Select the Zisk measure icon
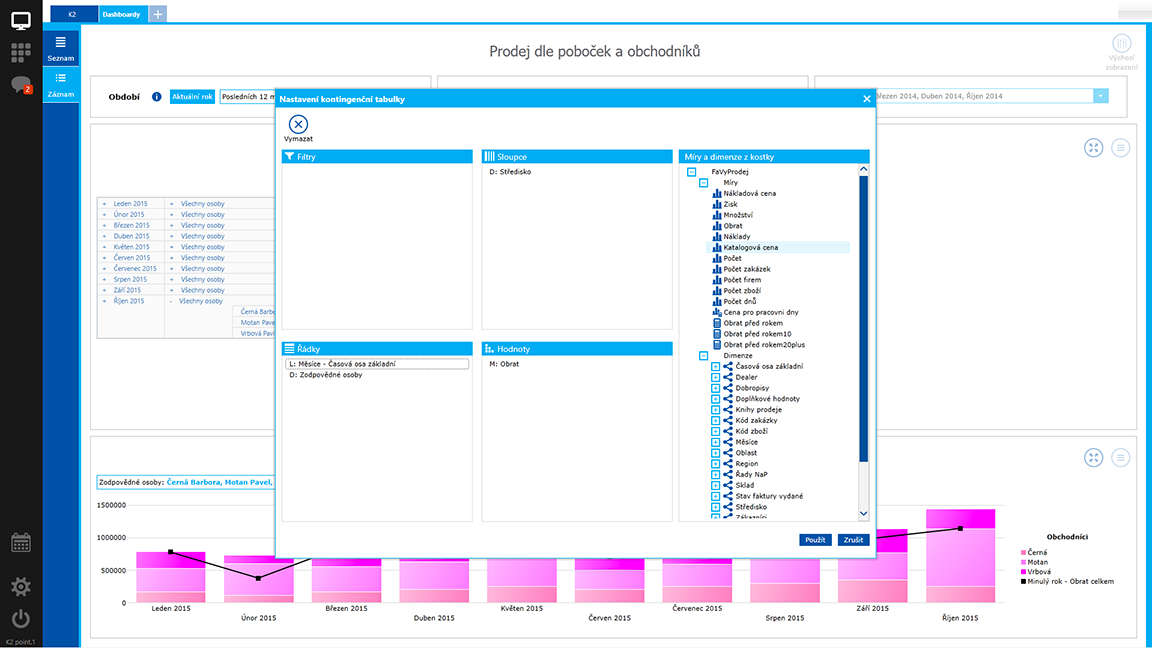The image size is (1152, 648). (717, 204)
